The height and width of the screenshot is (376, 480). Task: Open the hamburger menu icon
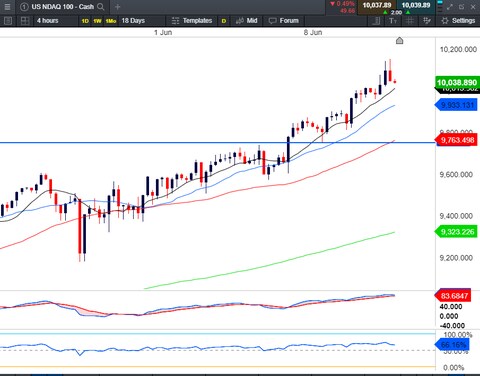coord(7,7)
